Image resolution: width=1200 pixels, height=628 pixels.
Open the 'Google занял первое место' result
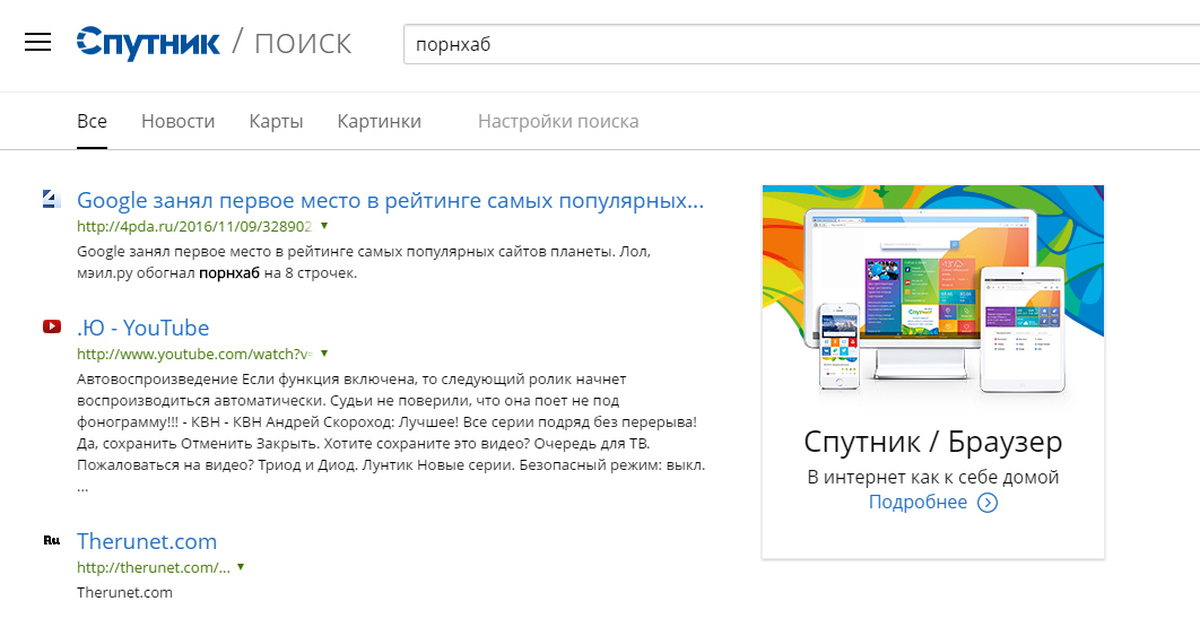(x=390, y=200)
